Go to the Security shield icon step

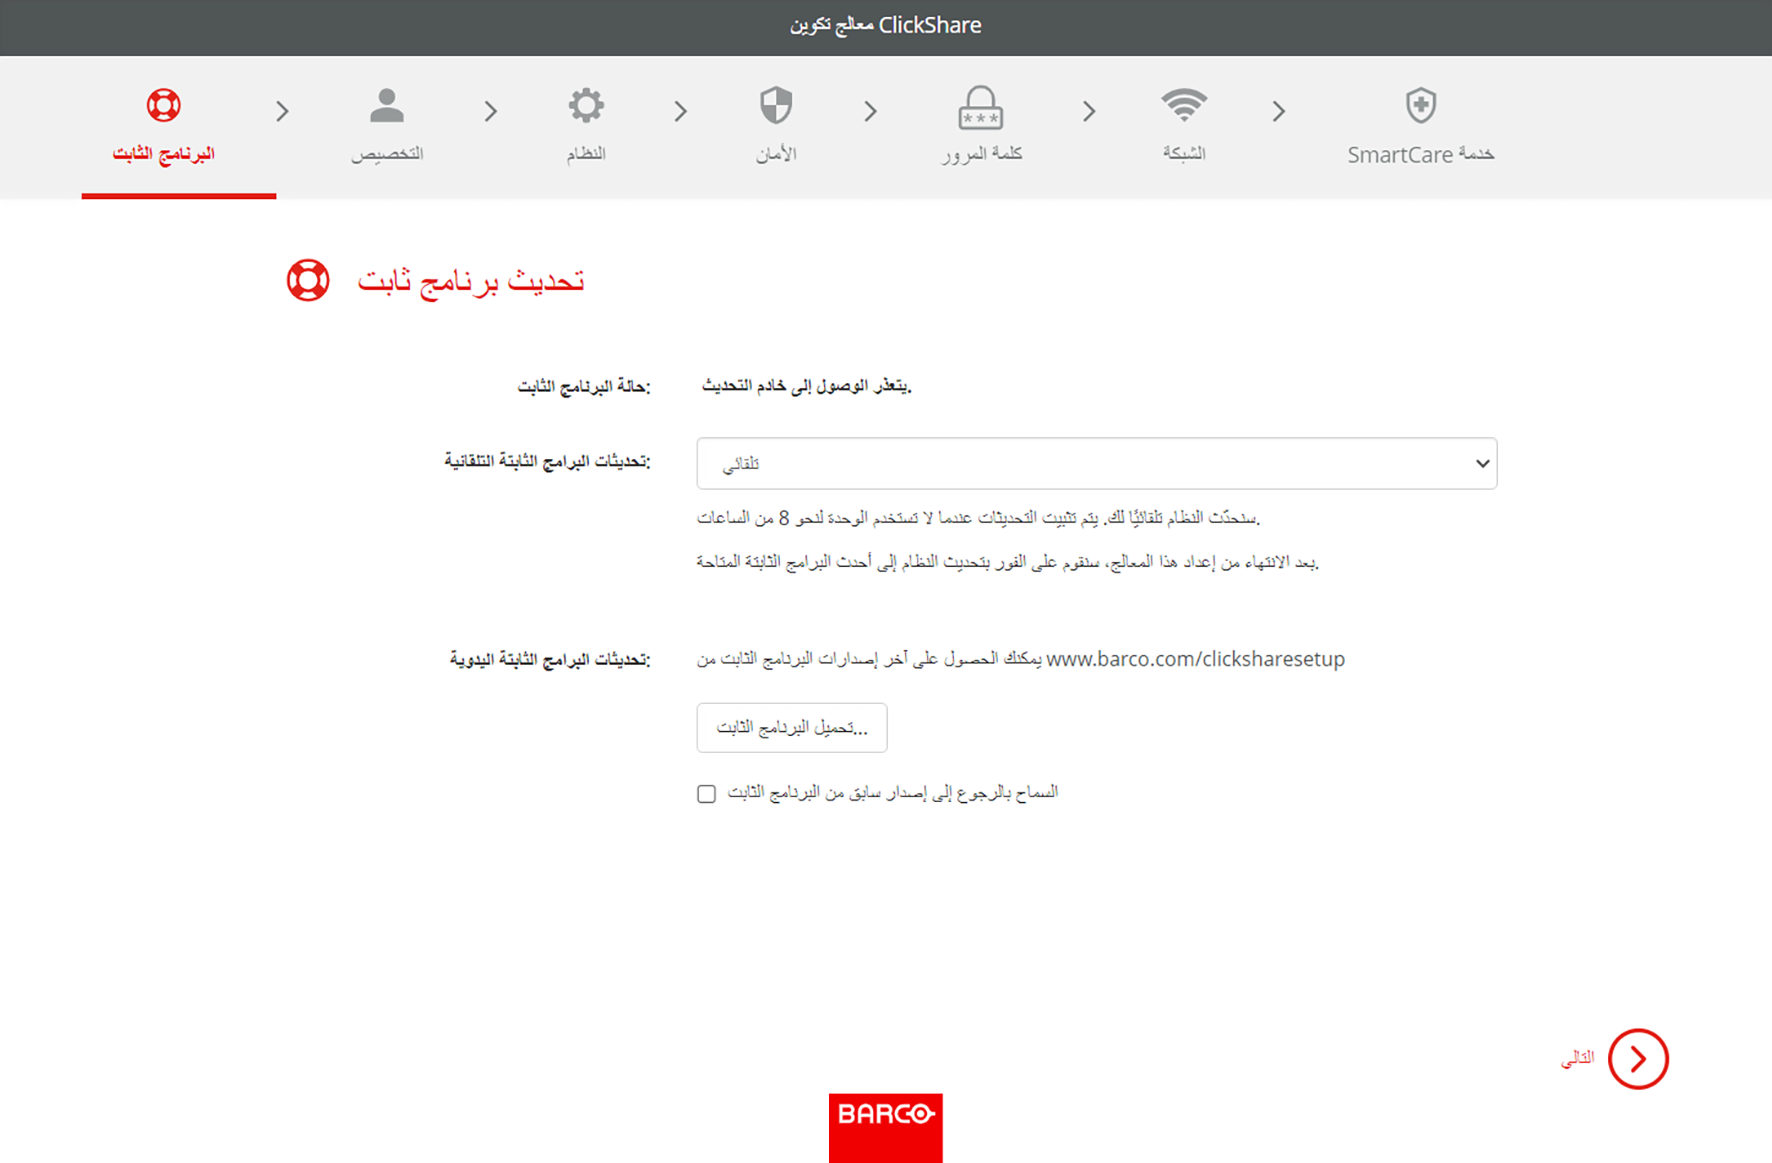(776, 105)
